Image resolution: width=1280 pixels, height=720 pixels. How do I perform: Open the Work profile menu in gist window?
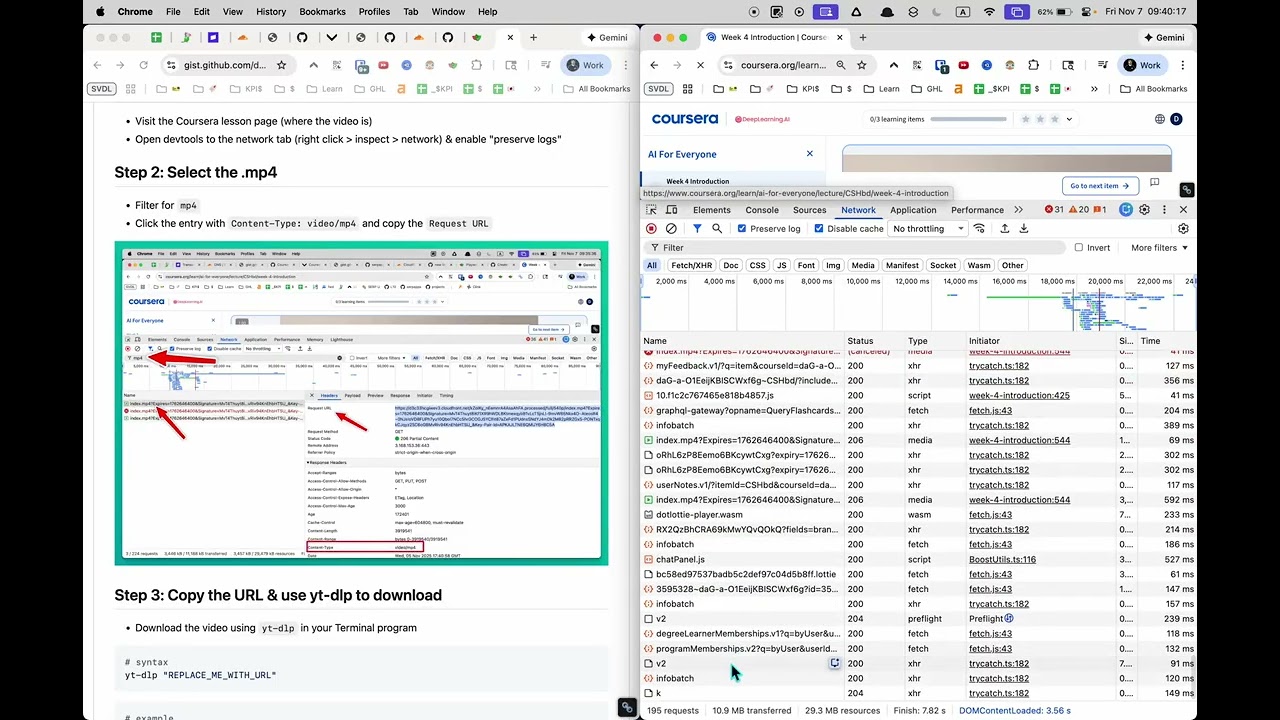click(x=585, y=65)
